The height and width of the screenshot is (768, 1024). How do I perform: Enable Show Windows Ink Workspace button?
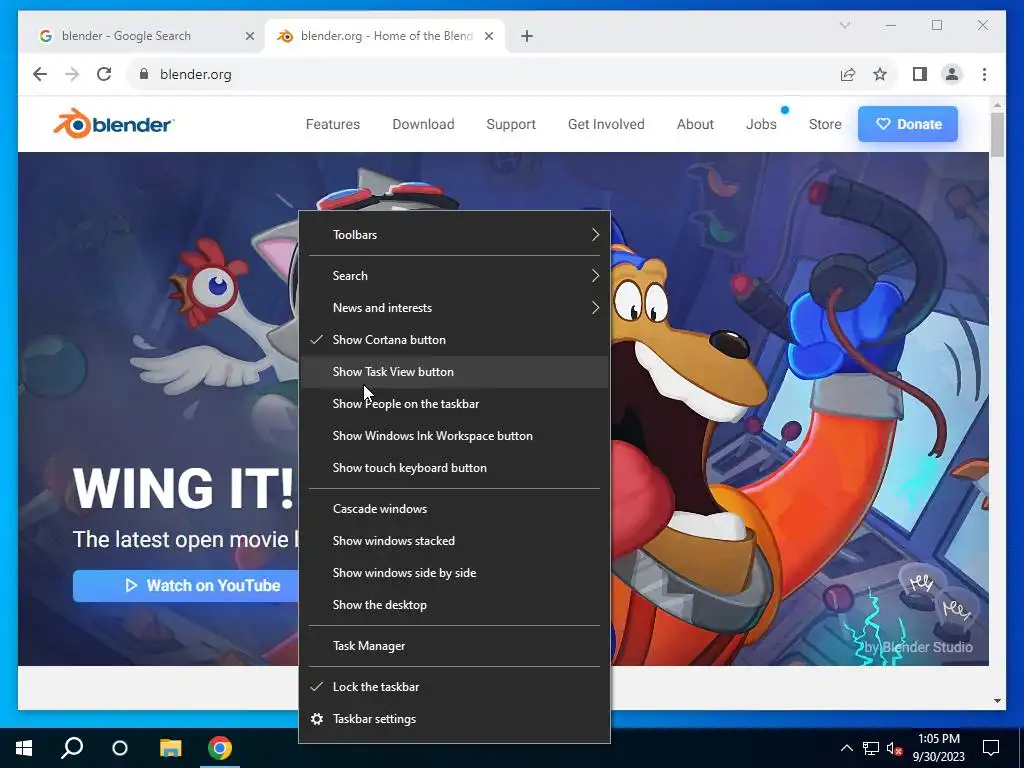coord(454,436)
